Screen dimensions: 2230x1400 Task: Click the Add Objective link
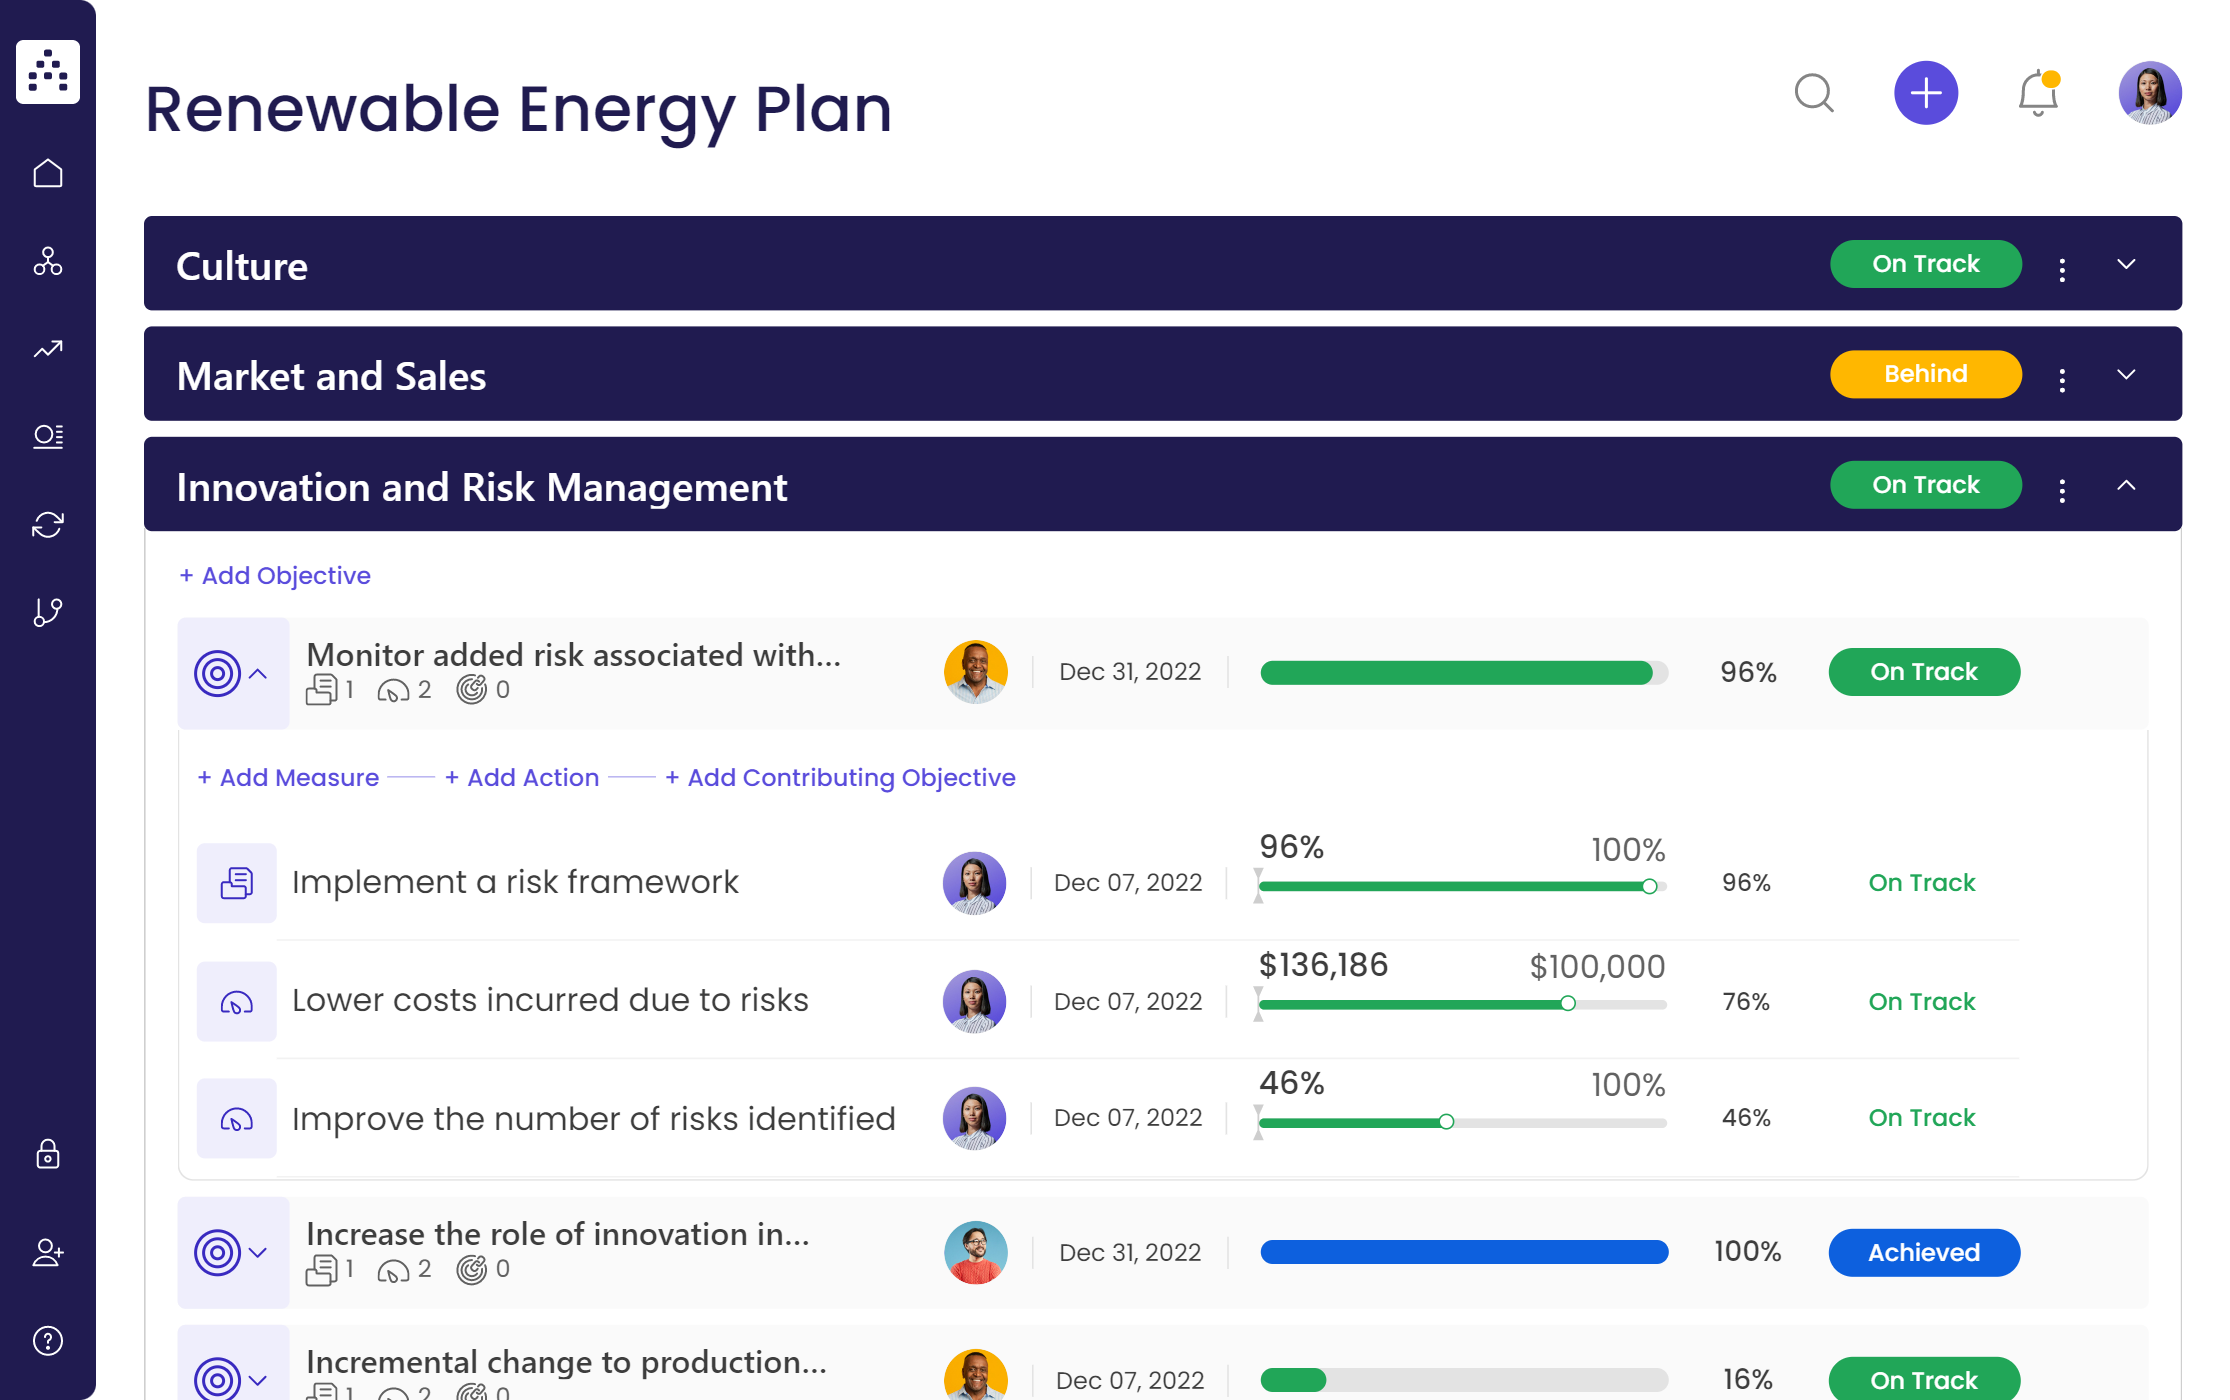tap(274, 575)
